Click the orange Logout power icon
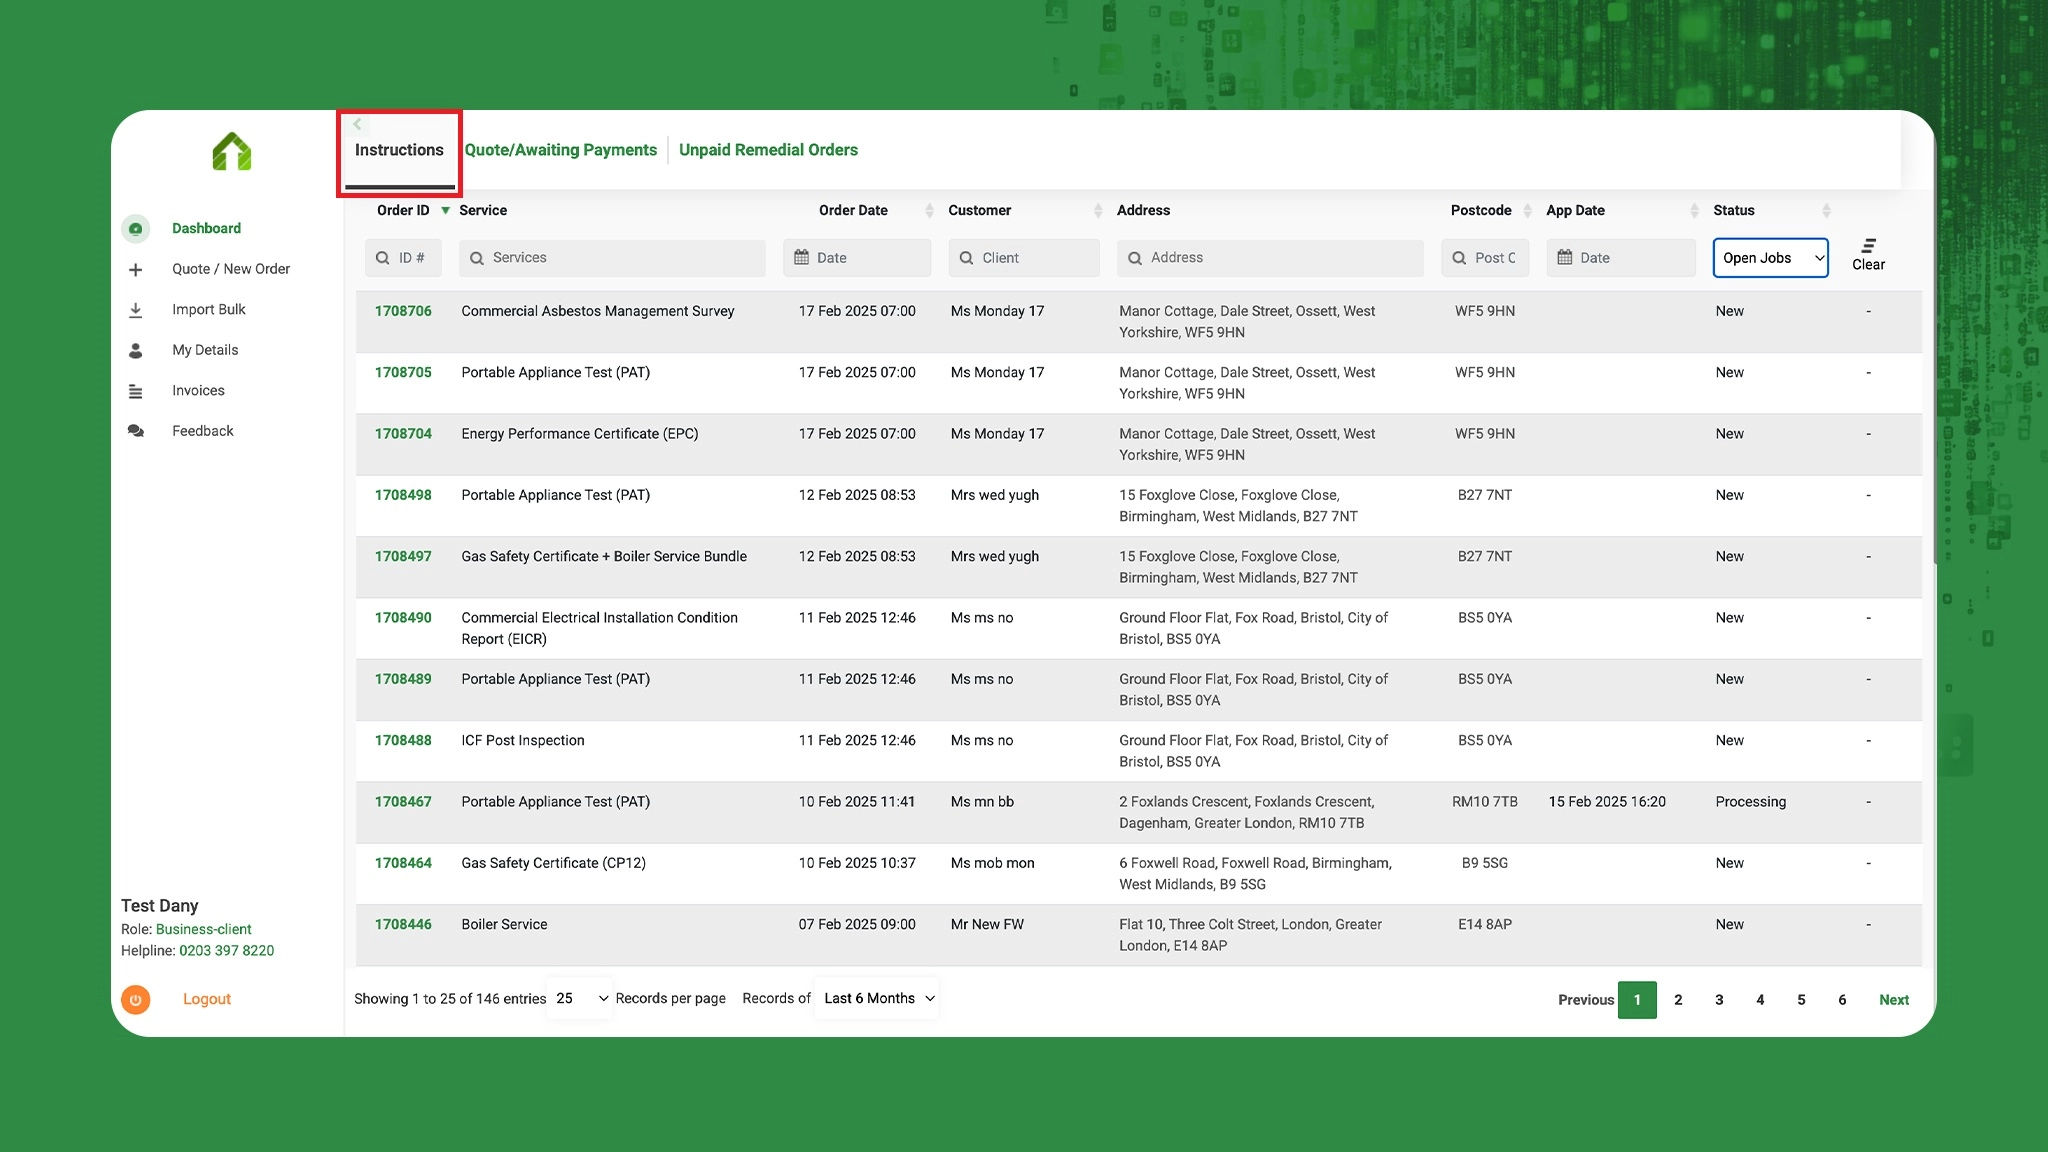Screen dimensions: 2048x1152 136,999
